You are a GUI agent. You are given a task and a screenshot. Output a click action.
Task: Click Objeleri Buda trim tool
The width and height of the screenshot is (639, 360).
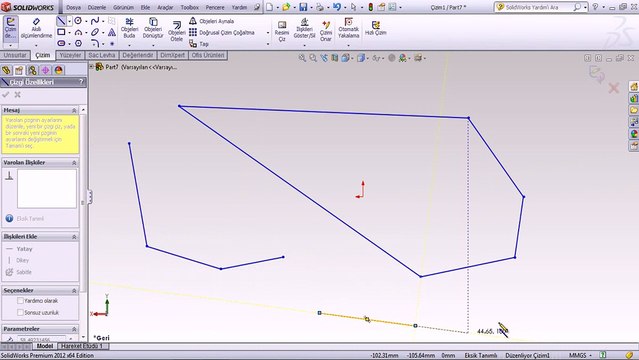(x=129, y=28)
